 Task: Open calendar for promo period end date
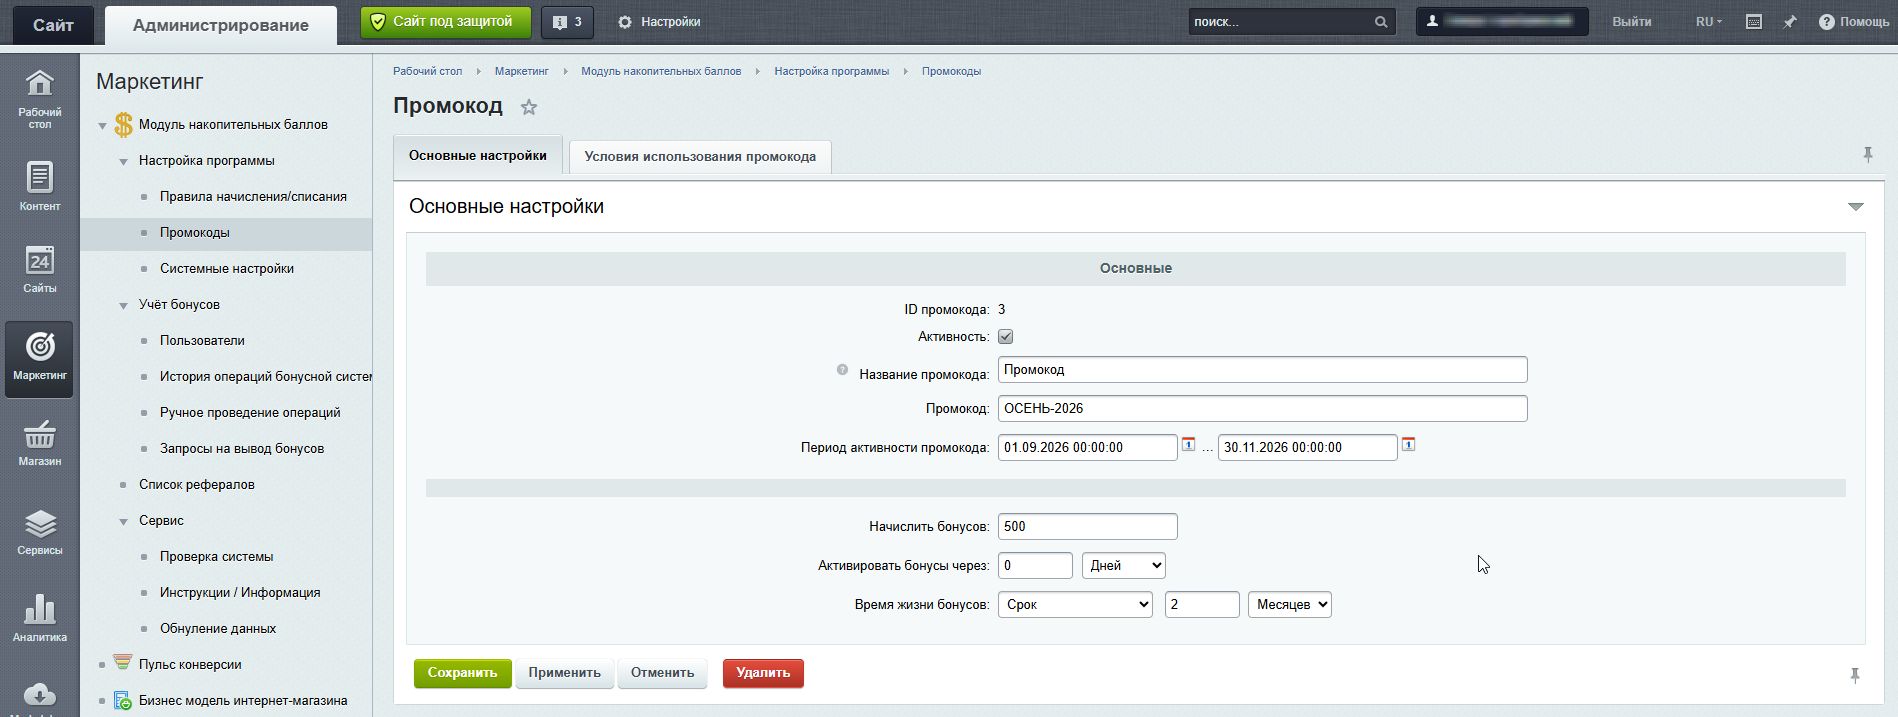pos(1408,444)
